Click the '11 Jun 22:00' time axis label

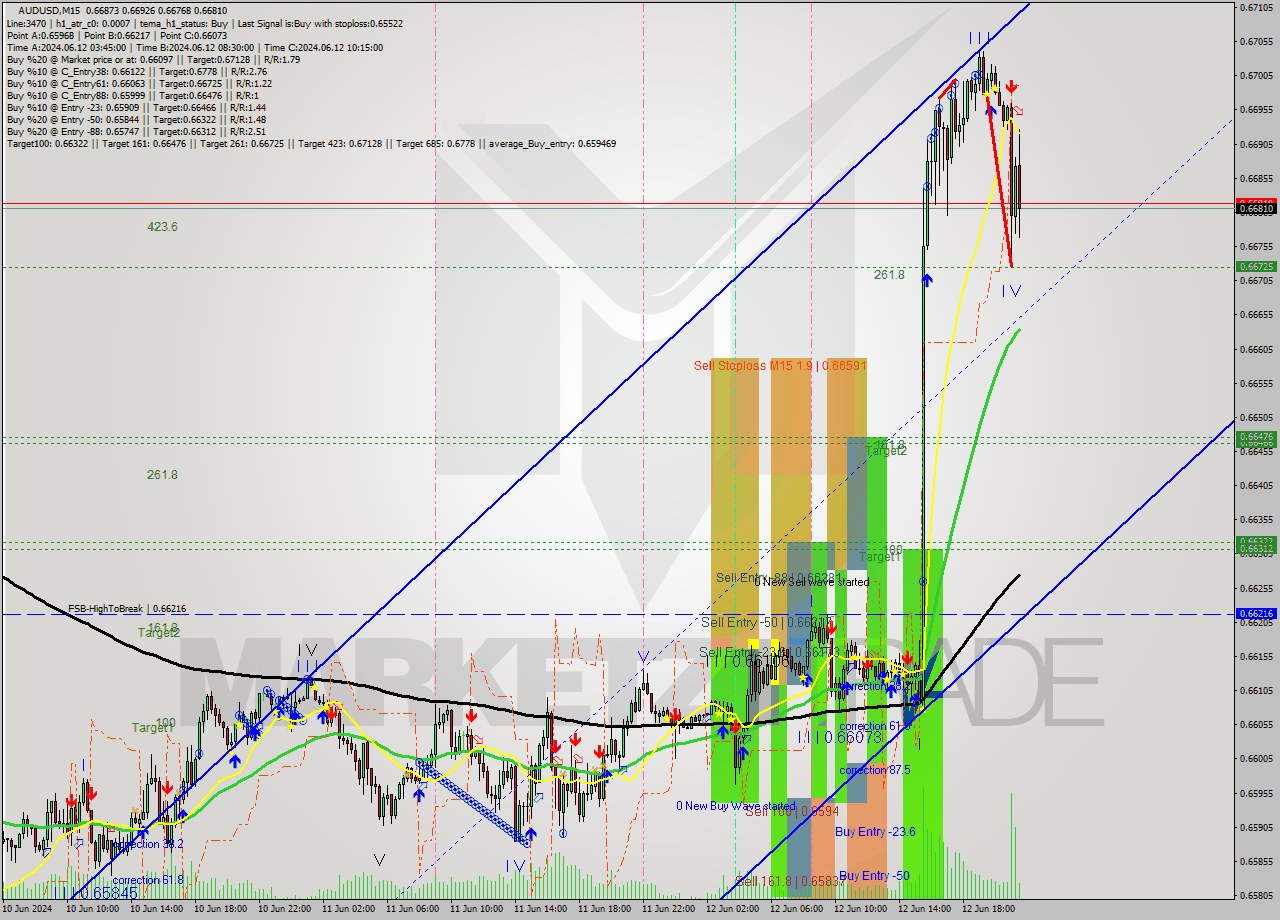coord(668,910)
